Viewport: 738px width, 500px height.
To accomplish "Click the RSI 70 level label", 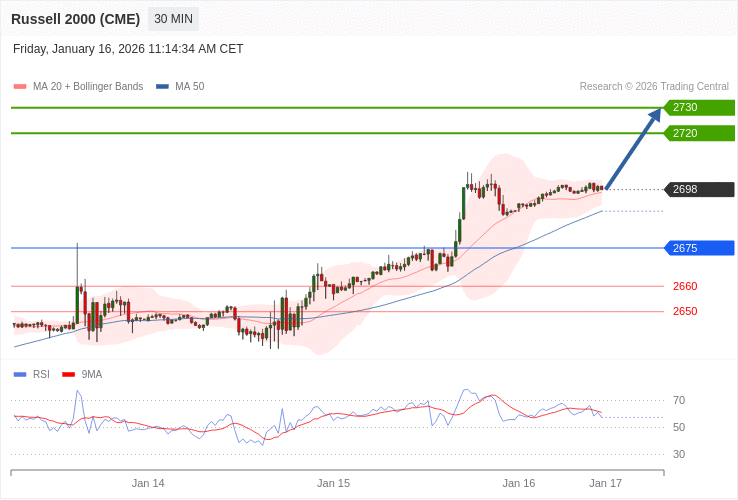I will pyautogui.click(x=679, y=400).
